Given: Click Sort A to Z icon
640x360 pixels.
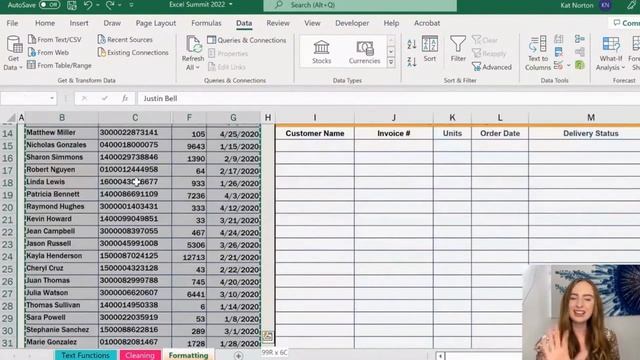Looking at the screenshot, I should (411, 44).
